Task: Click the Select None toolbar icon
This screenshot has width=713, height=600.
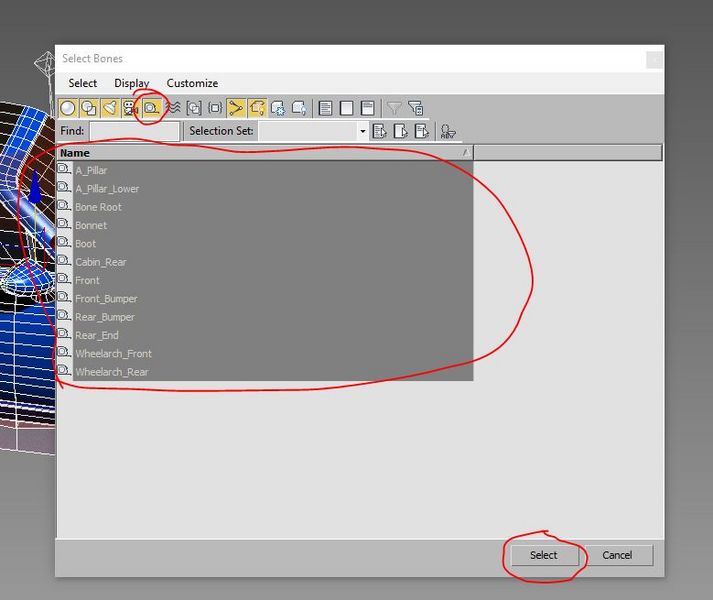Action: (347, 108)
